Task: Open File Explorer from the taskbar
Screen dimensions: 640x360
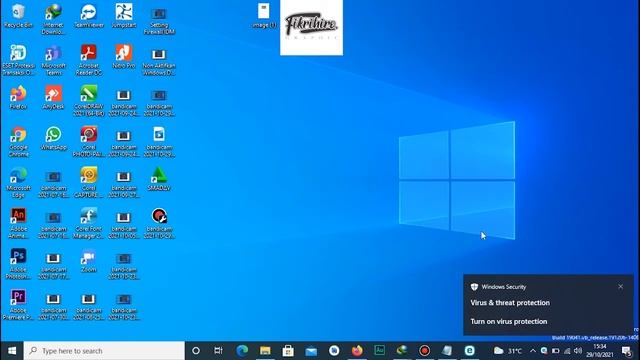Action: pos(265,351)
